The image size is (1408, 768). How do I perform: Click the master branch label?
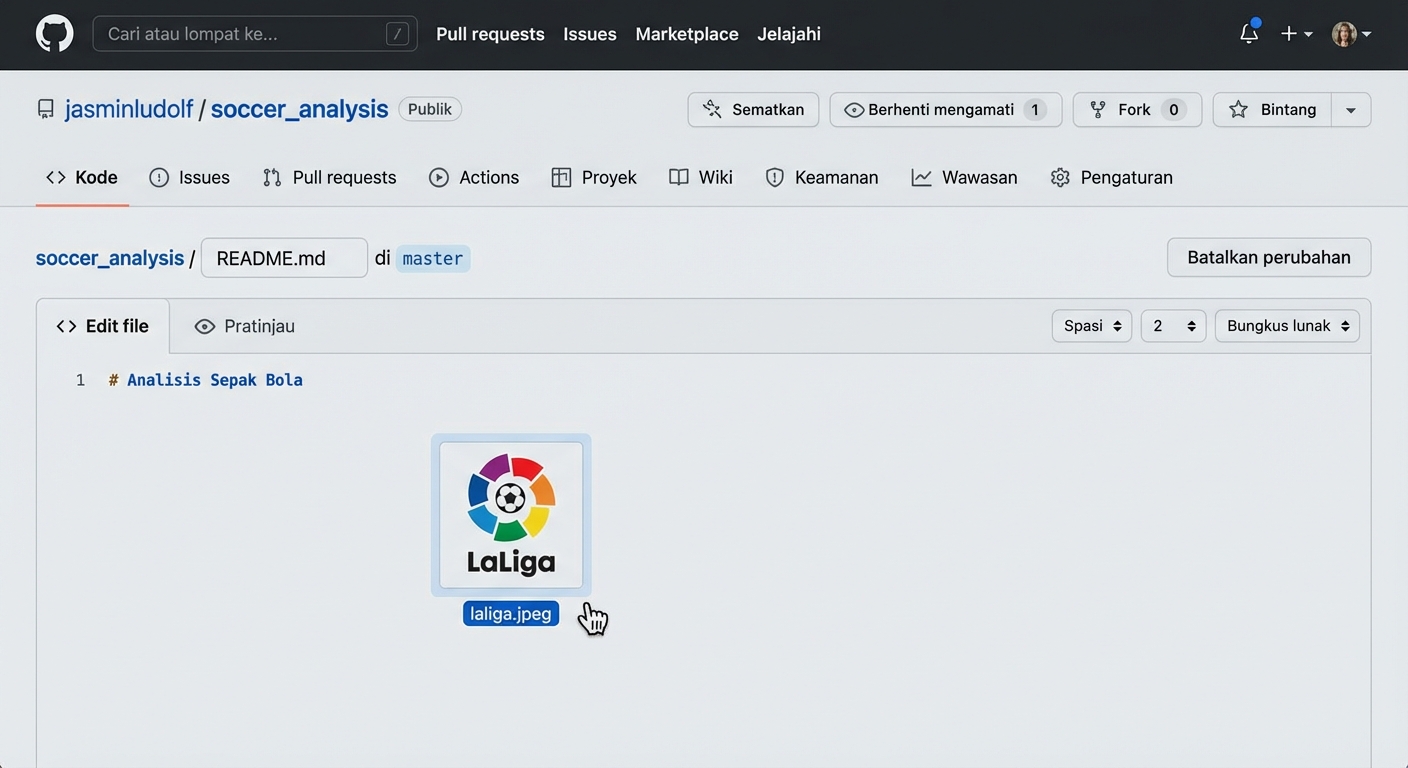[433, 258]
